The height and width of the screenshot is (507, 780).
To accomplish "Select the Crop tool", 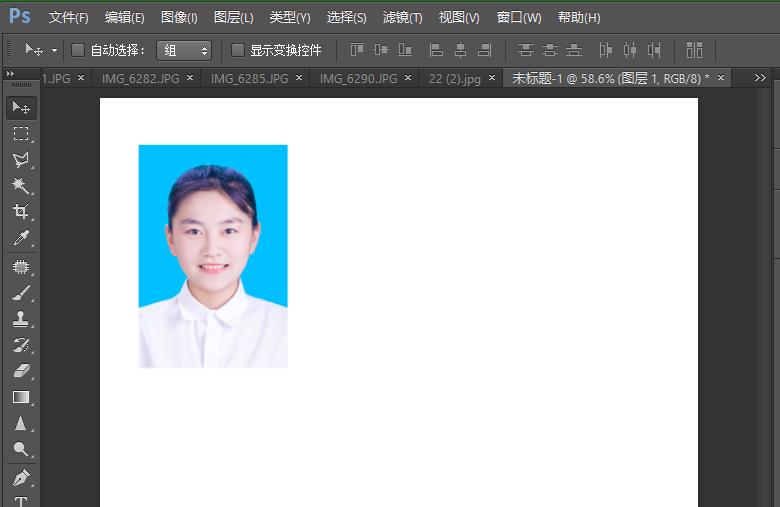I will click(21, 211).
